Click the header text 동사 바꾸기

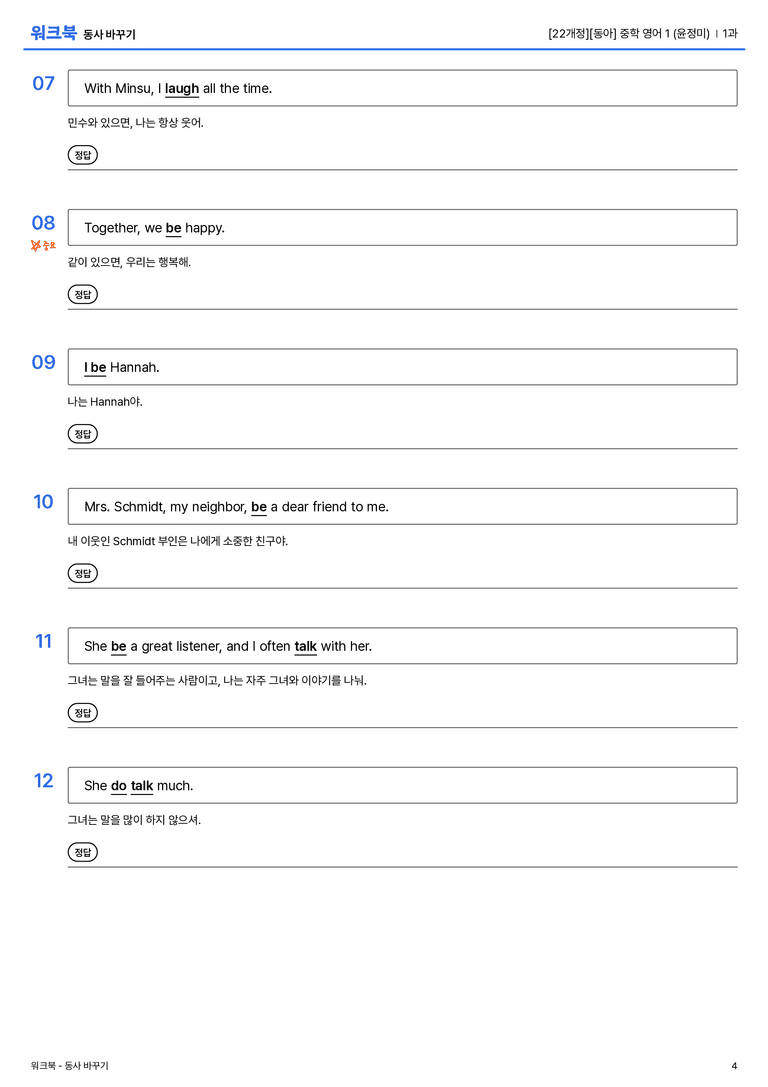tap(110, 34)
